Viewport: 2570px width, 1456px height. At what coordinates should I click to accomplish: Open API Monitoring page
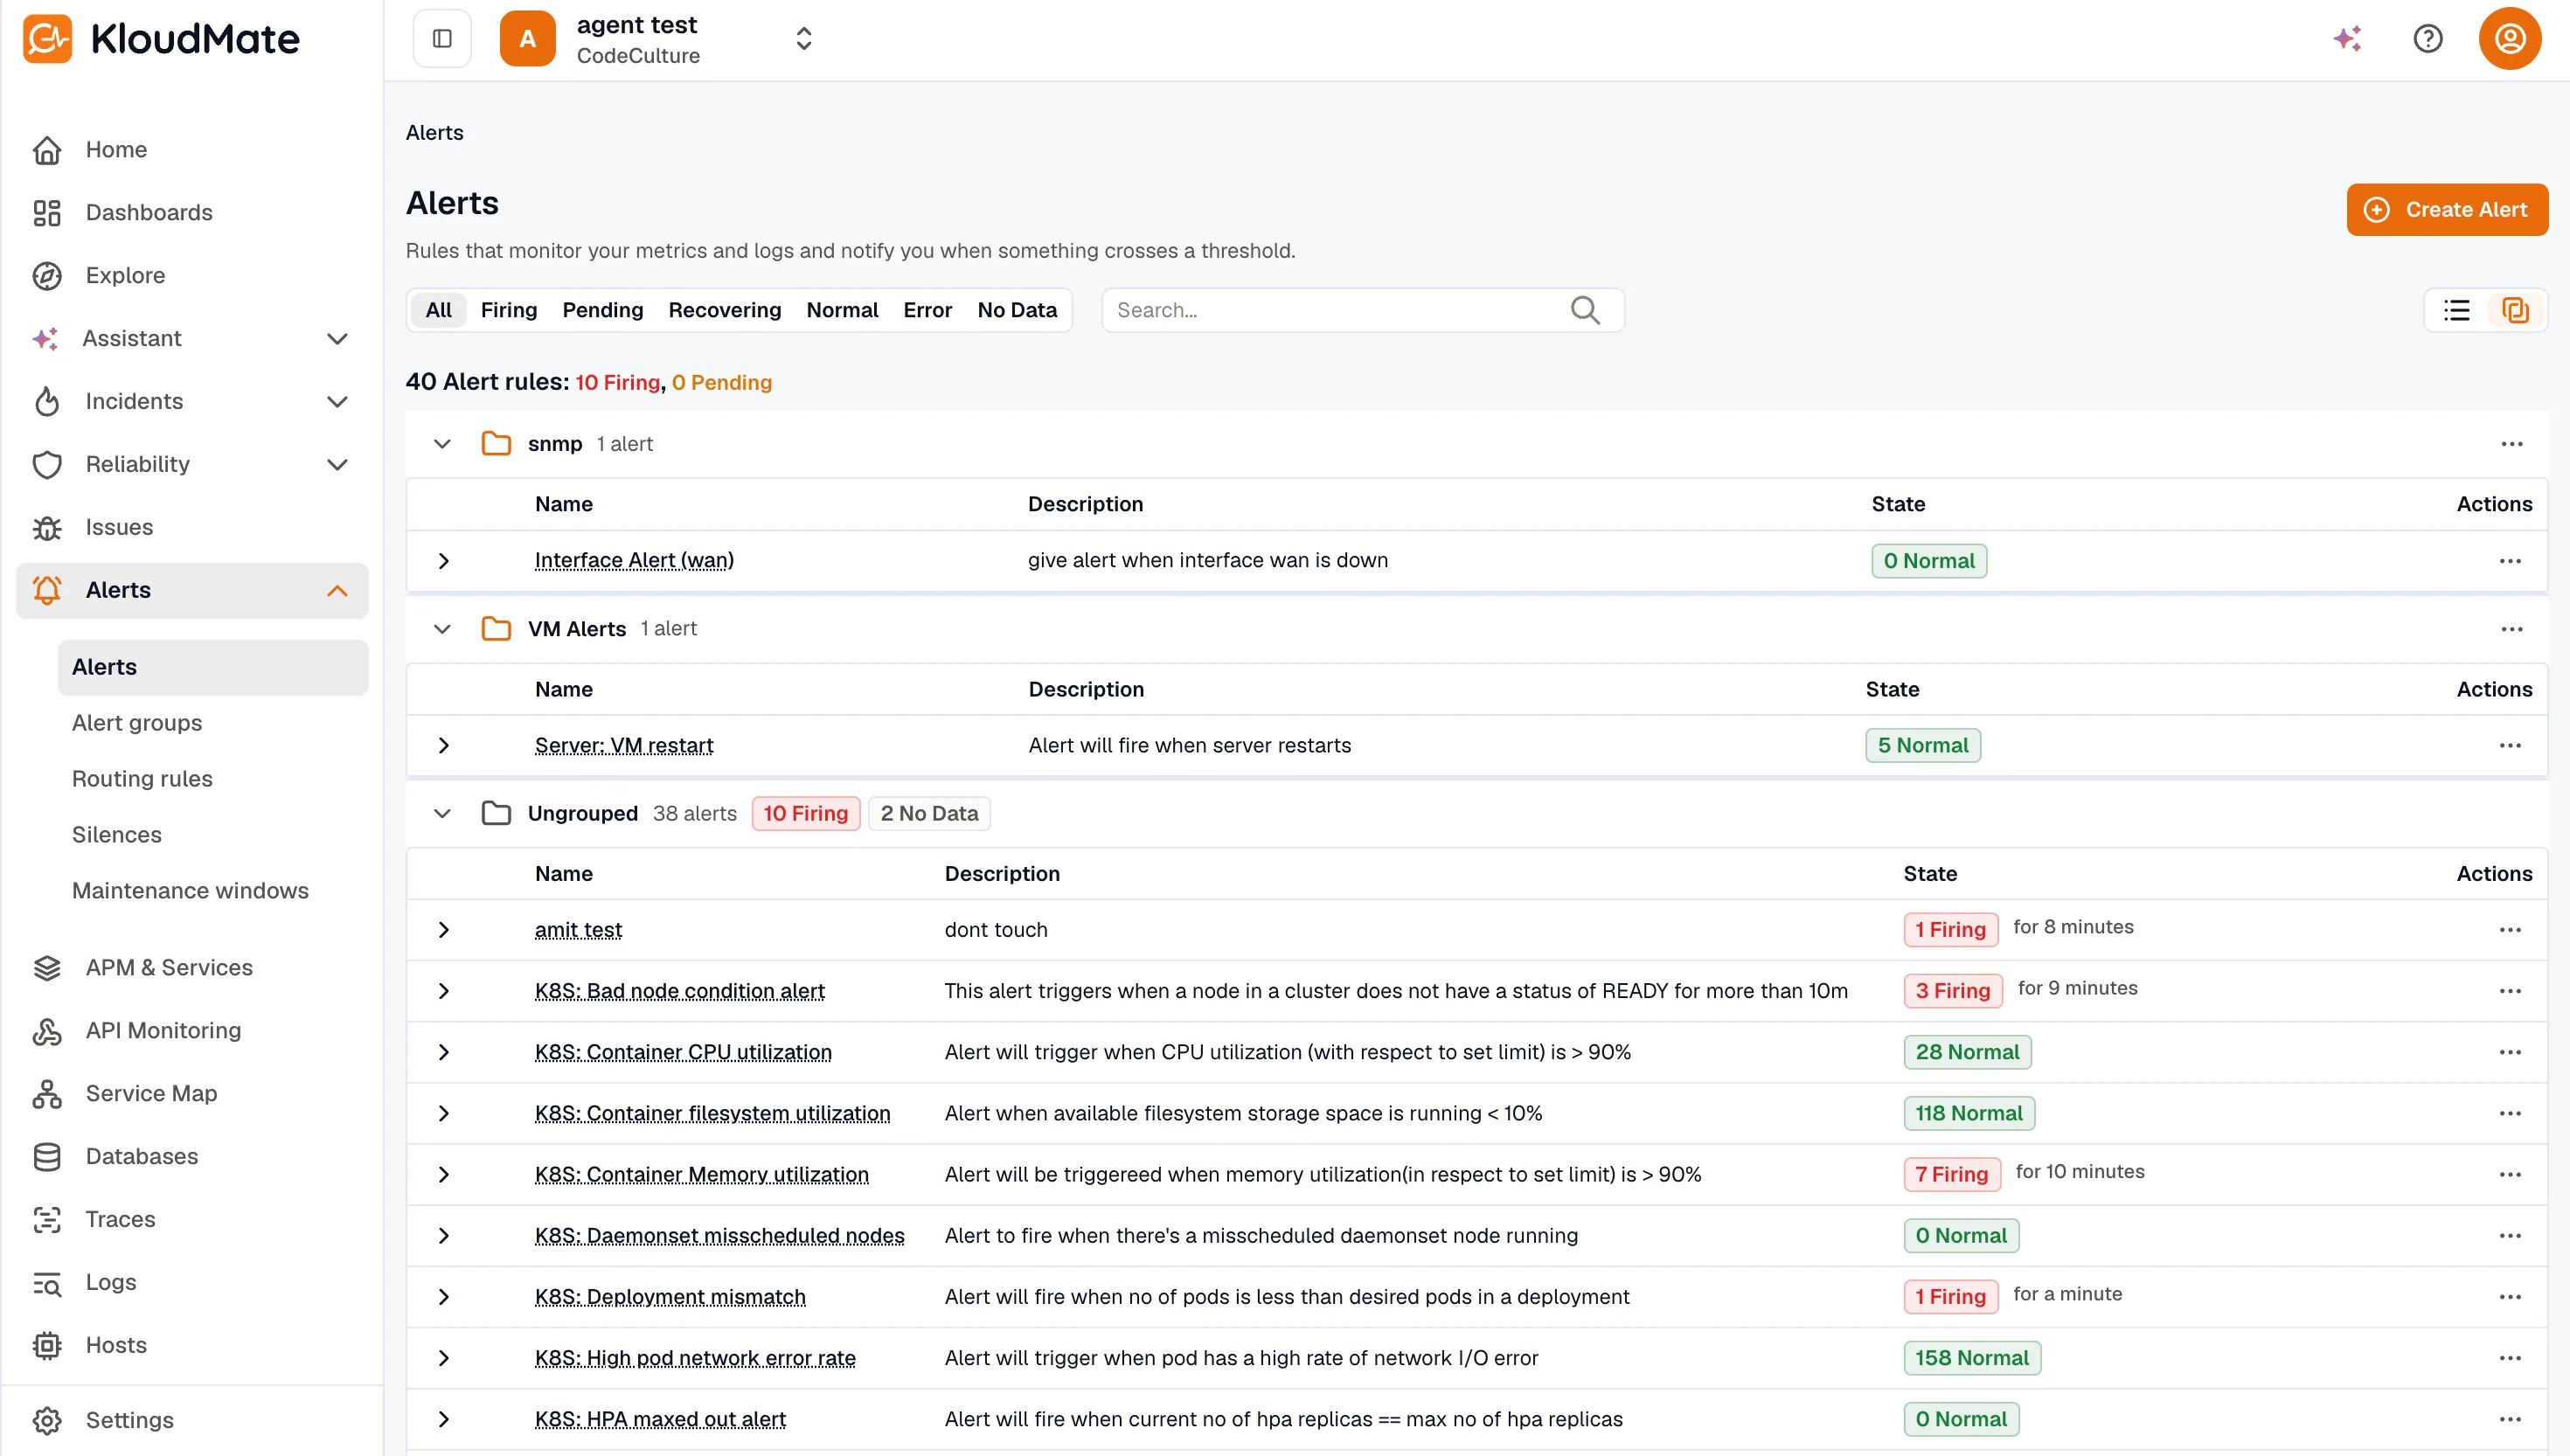[192, 1031]
